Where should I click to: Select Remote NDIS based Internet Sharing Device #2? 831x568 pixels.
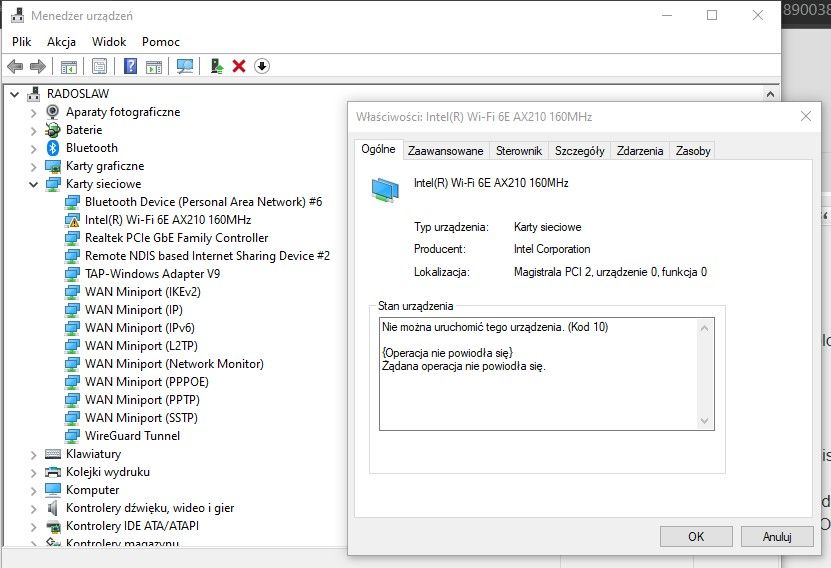coord(207,256)
